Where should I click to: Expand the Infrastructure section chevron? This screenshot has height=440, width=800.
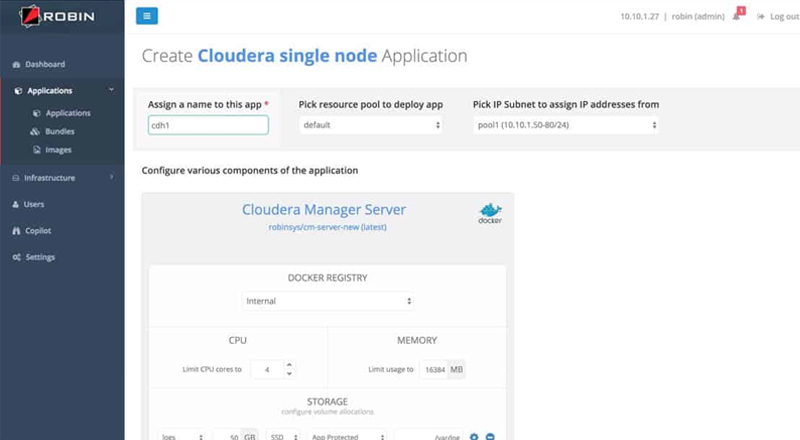pos(112,177)
